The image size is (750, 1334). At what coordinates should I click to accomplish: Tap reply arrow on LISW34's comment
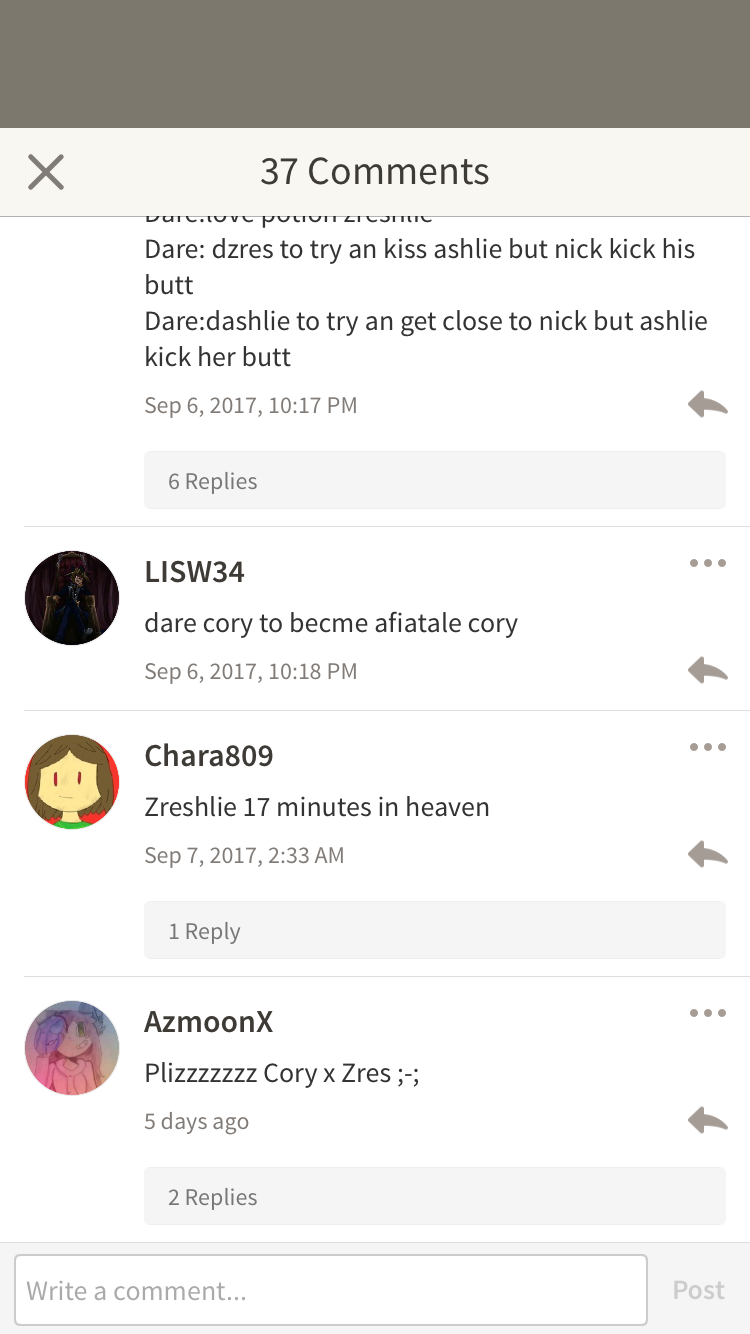point(707,671)
